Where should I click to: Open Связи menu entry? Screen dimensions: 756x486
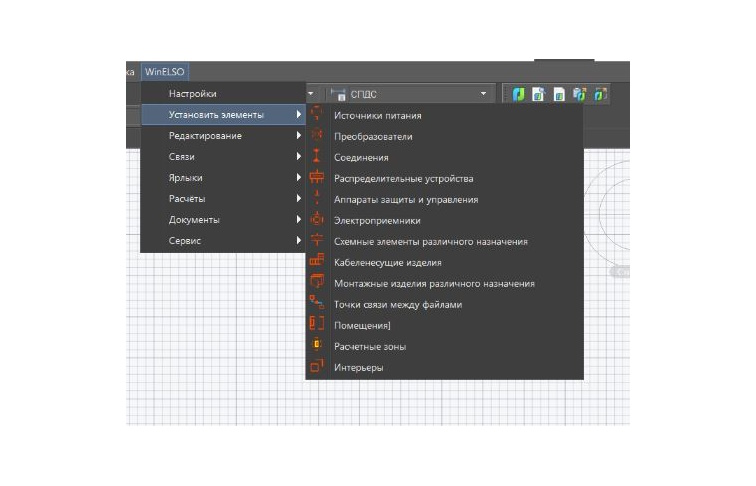pyautogui.click(x=223, y=157)
